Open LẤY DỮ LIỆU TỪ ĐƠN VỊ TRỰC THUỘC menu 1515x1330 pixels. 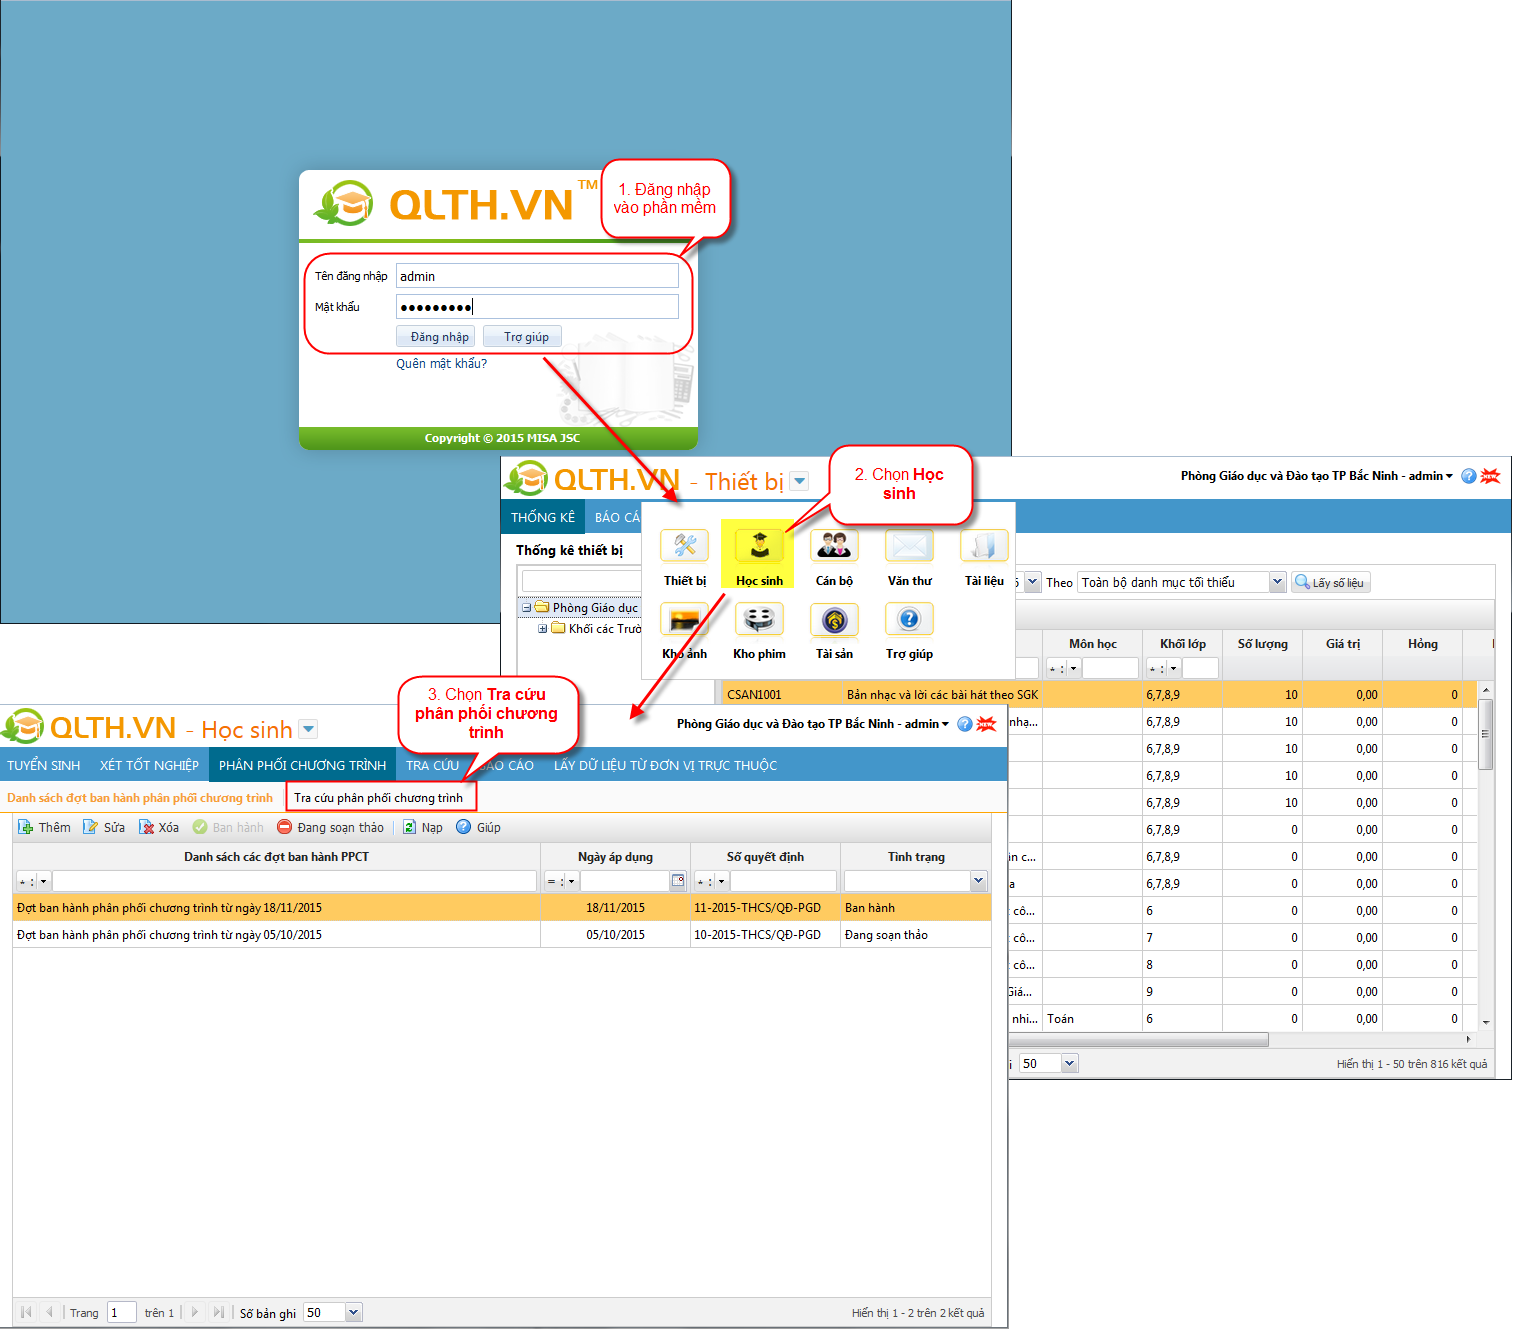(x=665, y=765)
